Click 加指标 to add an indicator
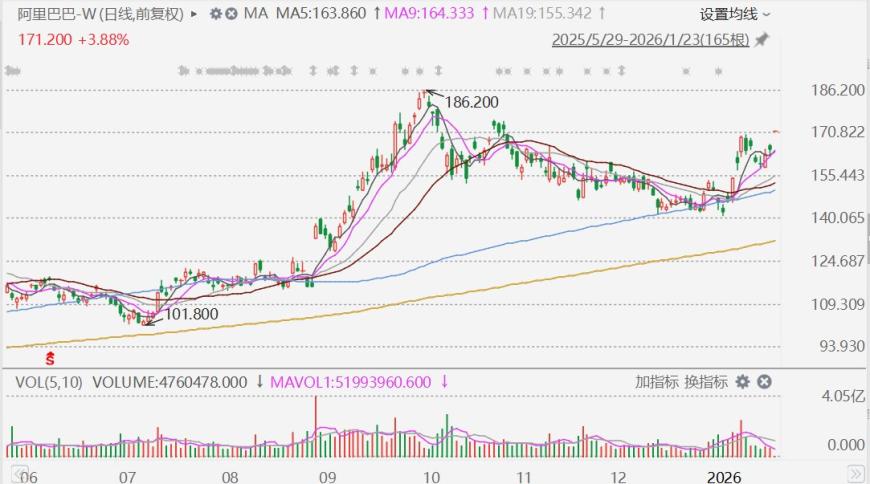 656,382
